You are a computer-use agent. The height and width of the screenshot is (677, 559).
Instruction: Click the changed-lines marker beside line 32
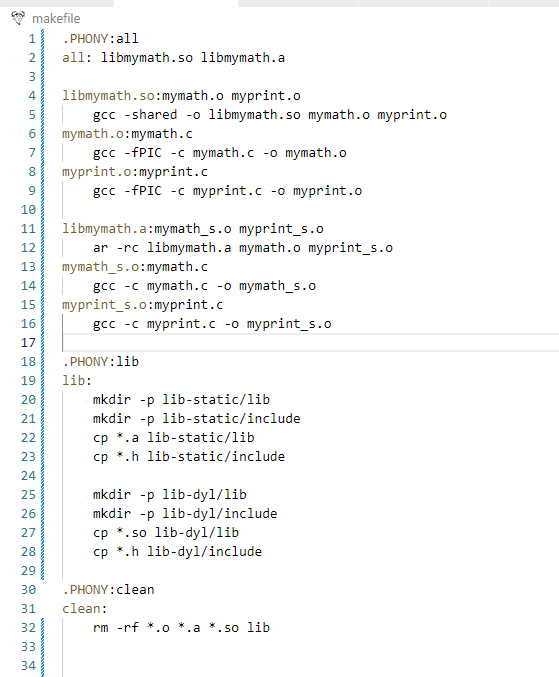42,628
